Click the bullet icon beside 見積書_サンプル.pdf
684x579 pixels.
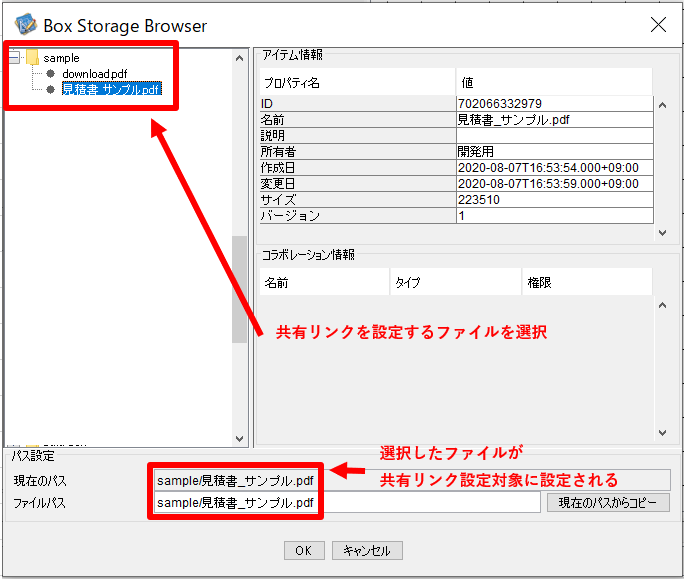coord(51,89)
